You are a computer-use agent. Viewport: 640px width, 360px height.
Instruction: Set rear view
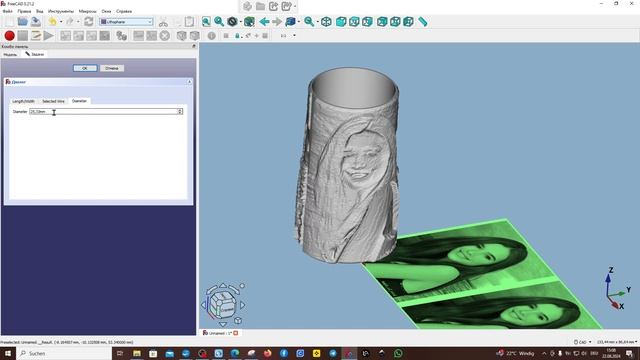pos(382,22)
